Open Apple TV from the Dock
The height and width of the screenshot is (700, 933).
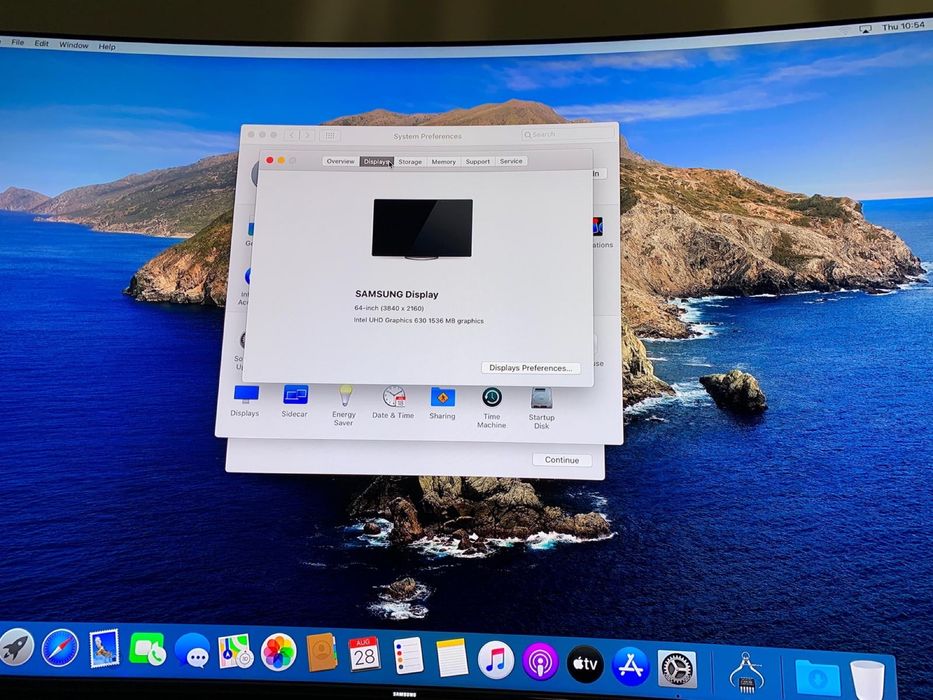pyautogui.click(x=585, y=664)
